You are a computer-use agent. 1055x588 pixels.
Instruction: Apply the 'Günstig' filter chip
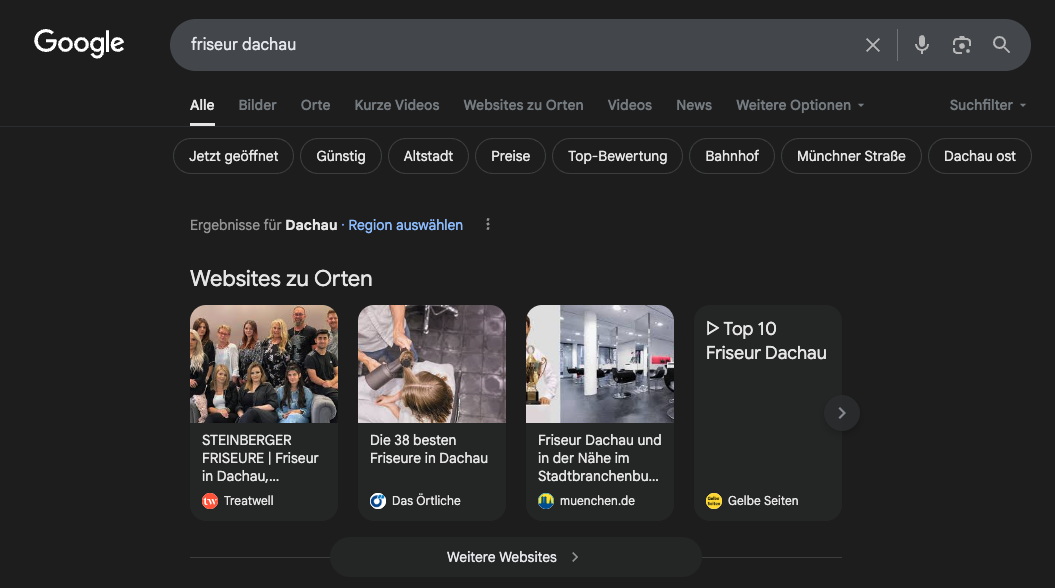[x=341, y=156]
